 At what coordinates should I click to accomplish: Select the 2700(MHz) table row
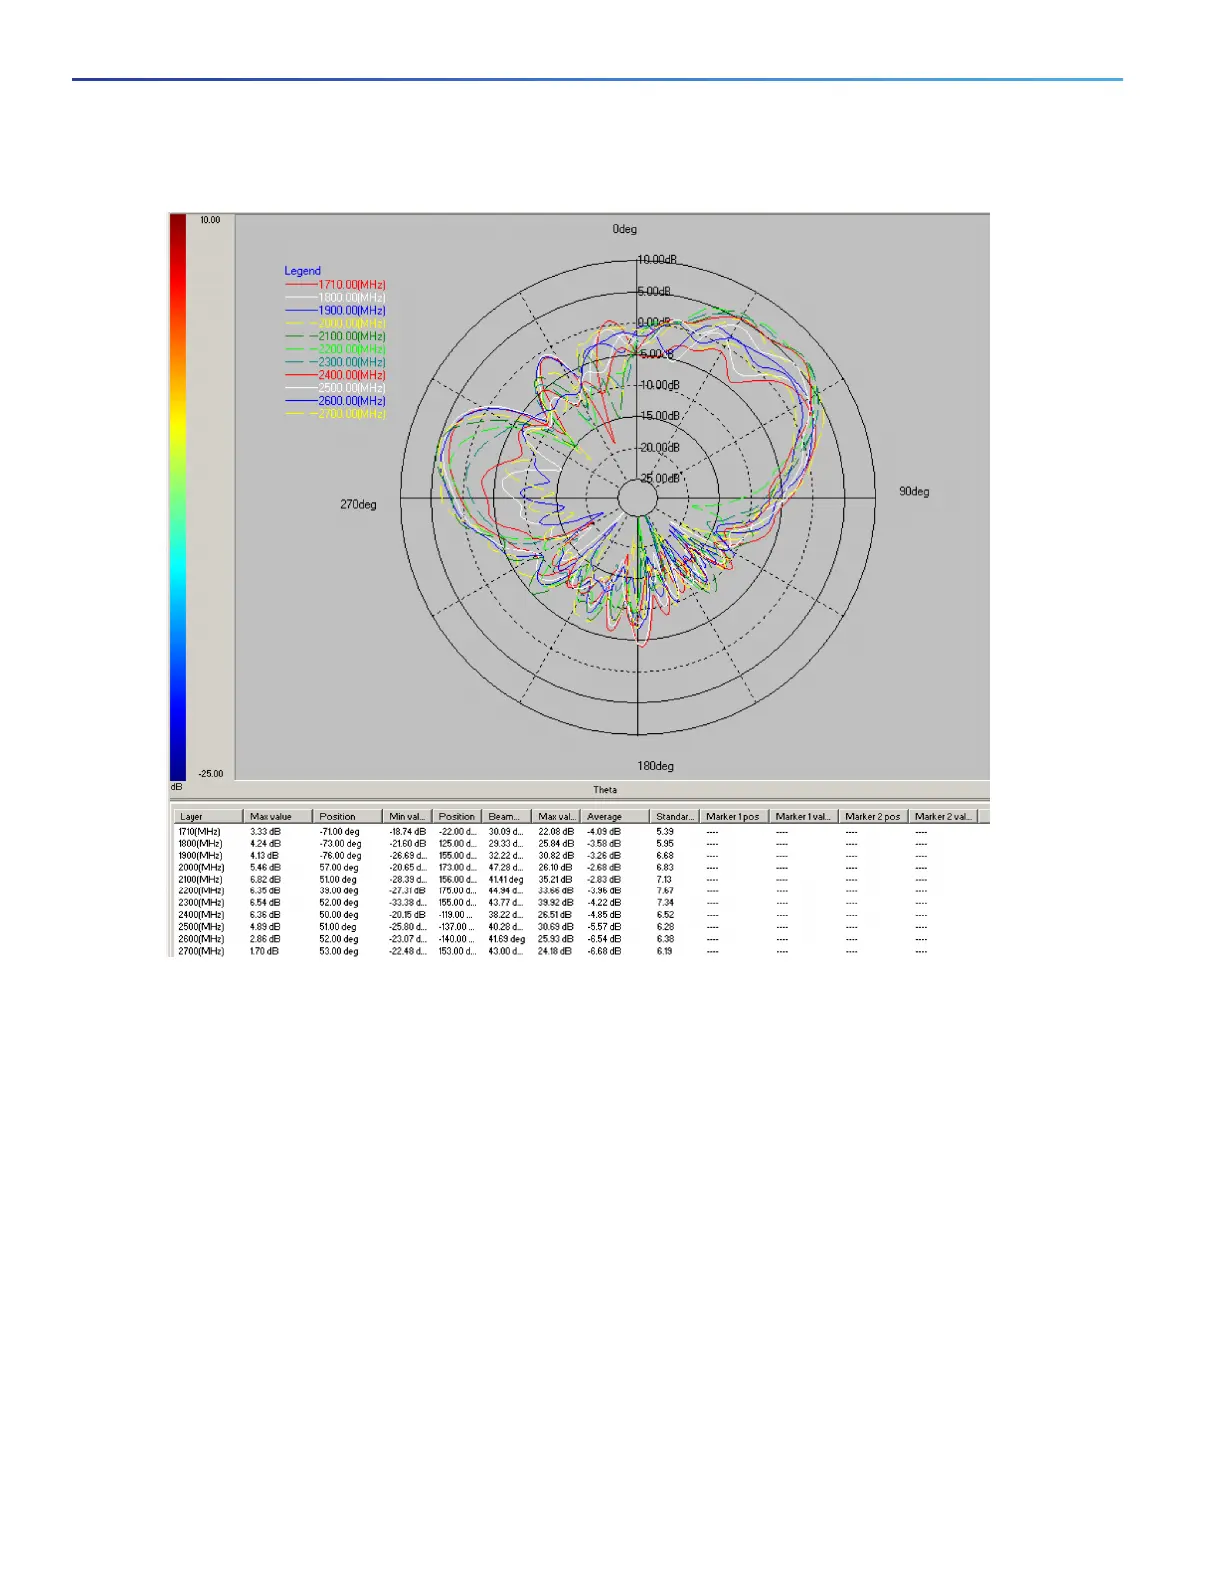tap(580, 950)
